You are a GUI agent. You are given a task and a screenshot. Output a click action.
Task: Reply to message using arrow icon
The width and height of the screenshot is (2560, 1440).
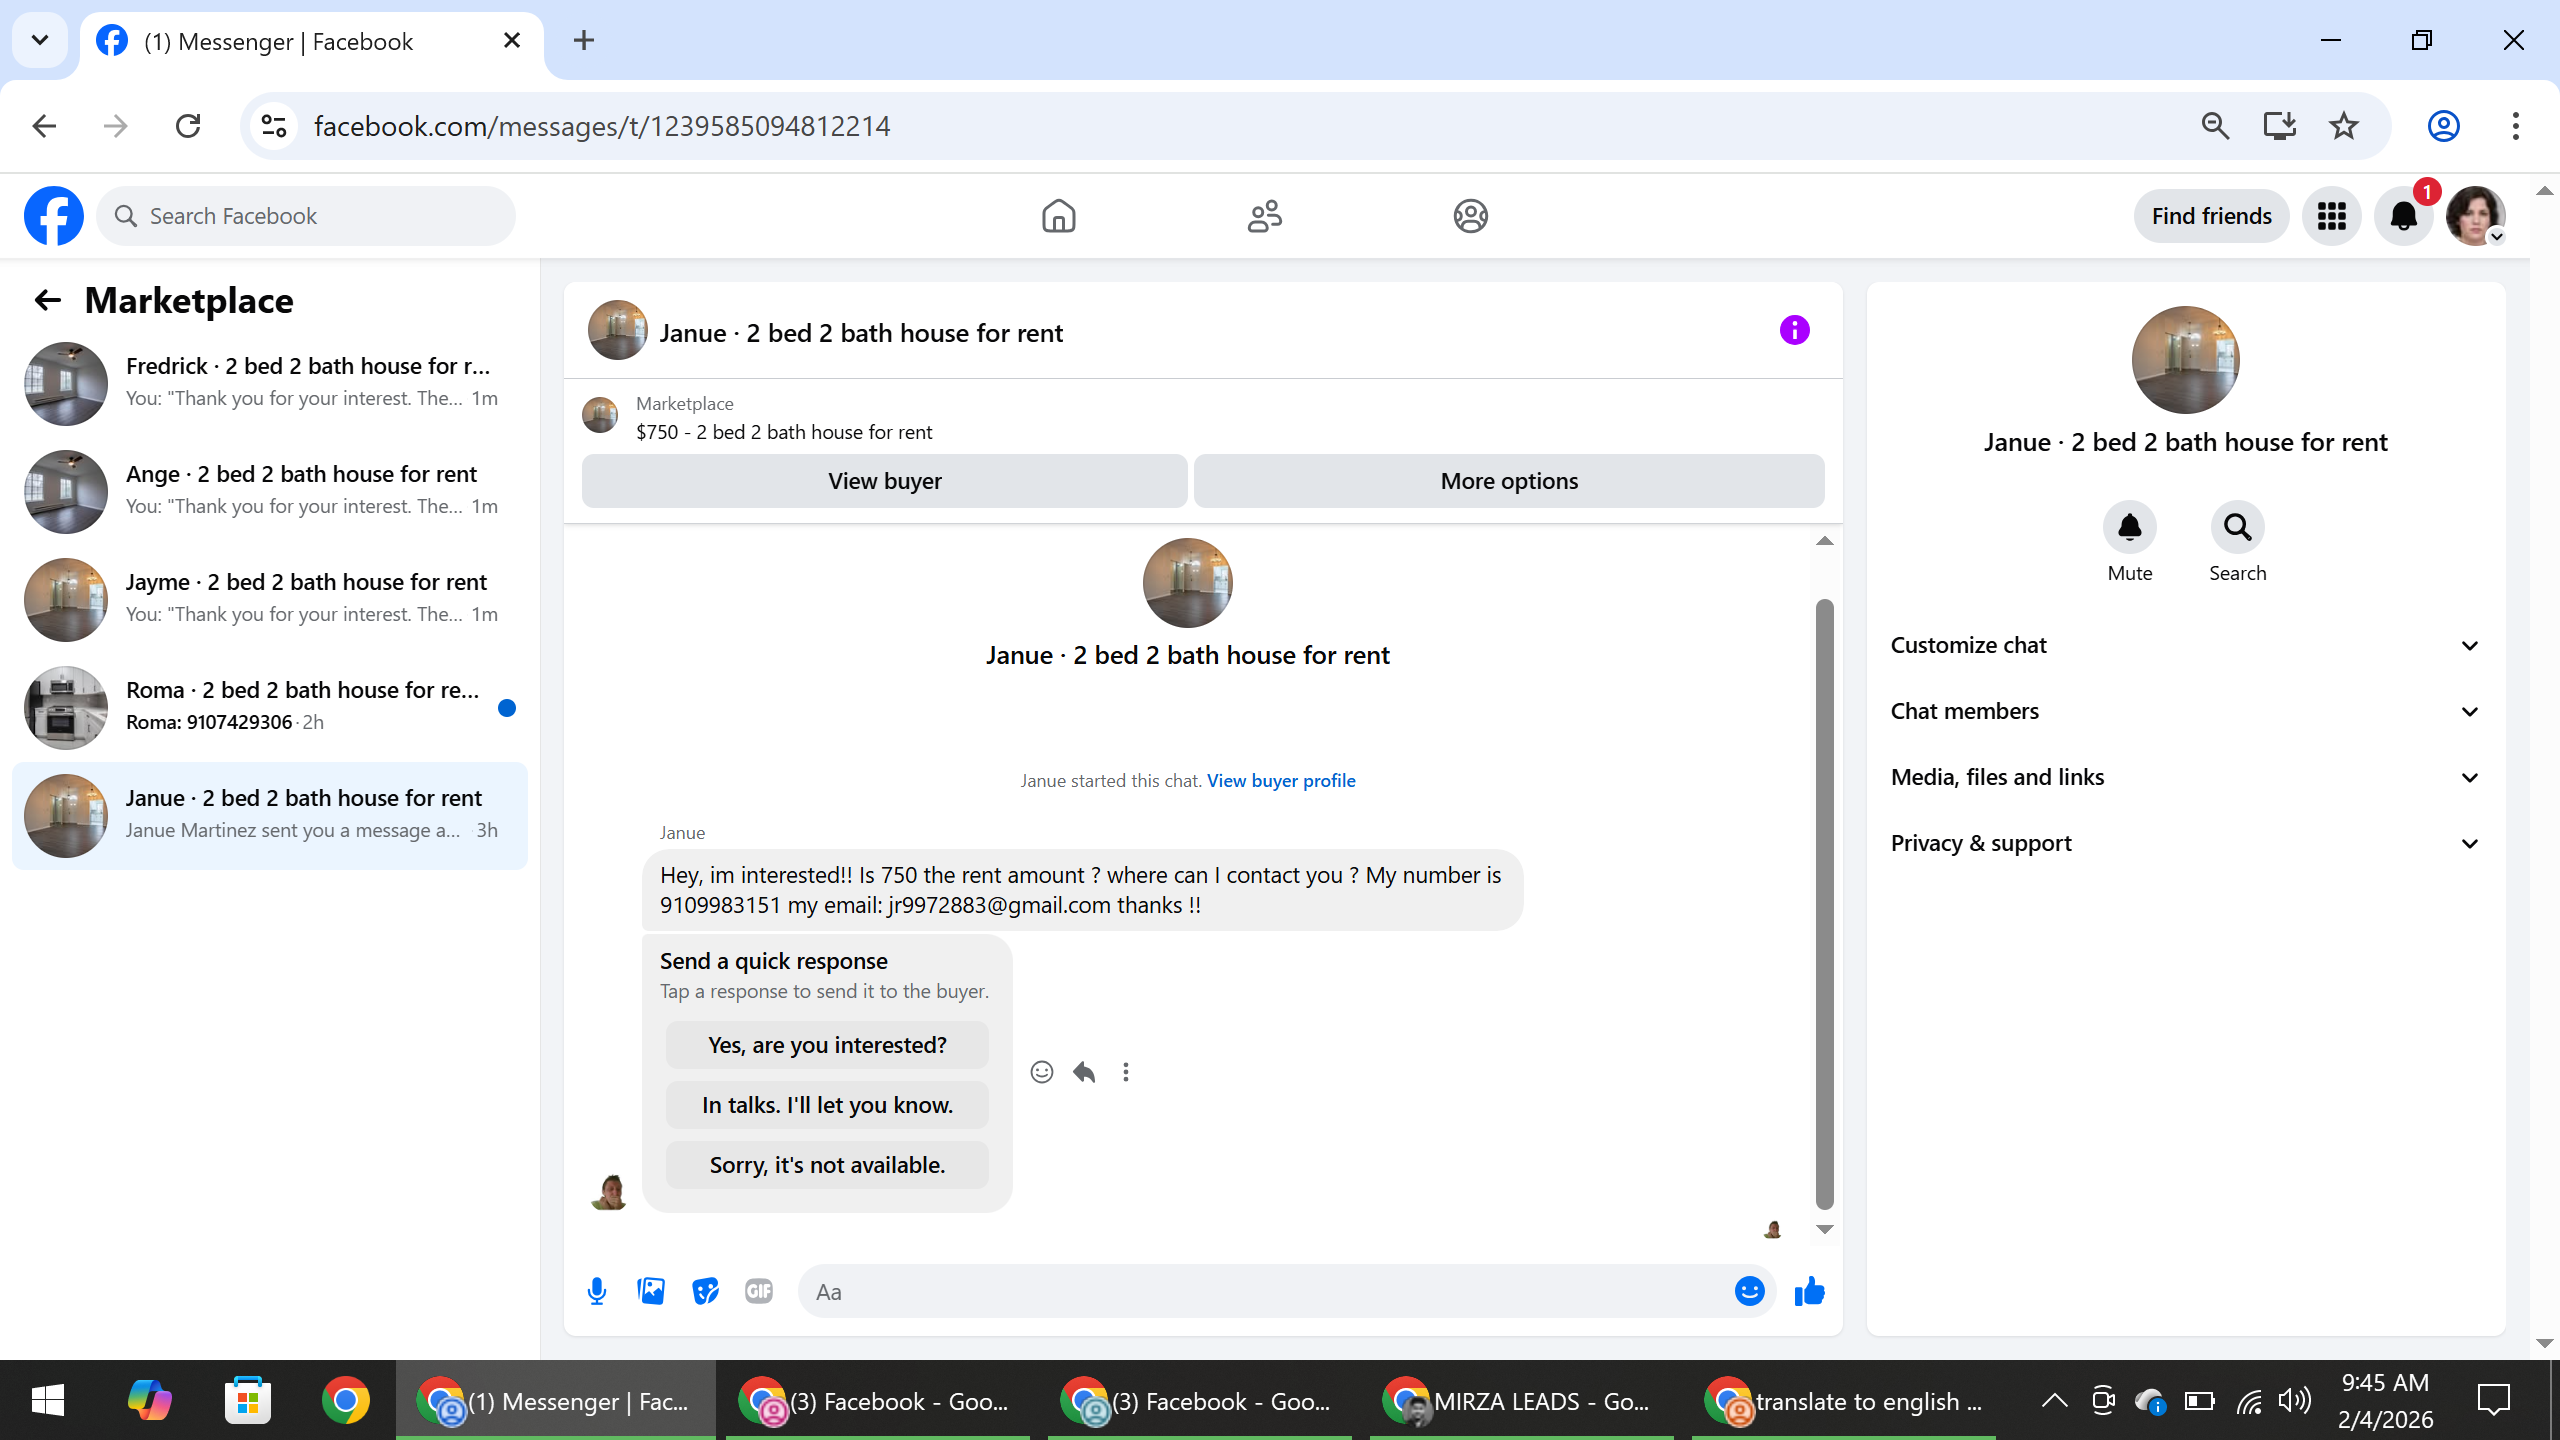(x=1084, y=1072)
